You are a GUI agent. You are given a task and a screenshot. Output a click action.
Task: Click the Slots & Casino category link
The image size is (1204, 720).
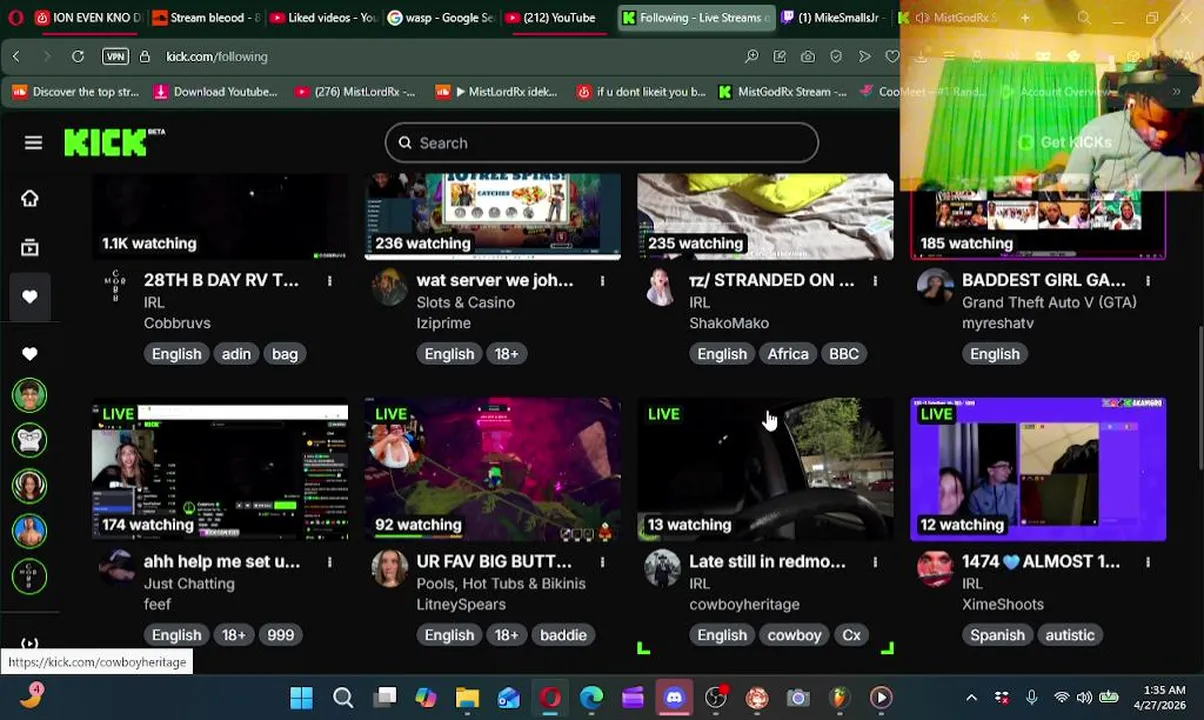[466, 302]
